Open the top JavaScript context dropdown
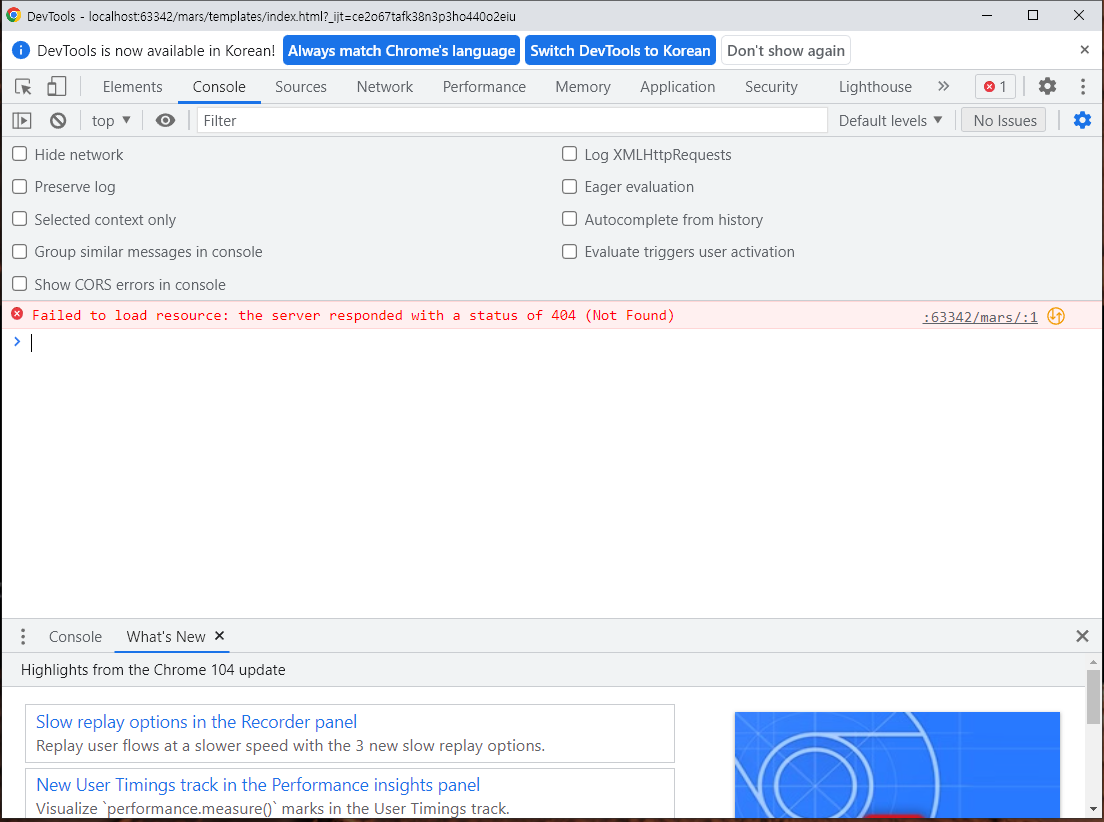The image size is (1104, 822). click(x=111, y=120)
